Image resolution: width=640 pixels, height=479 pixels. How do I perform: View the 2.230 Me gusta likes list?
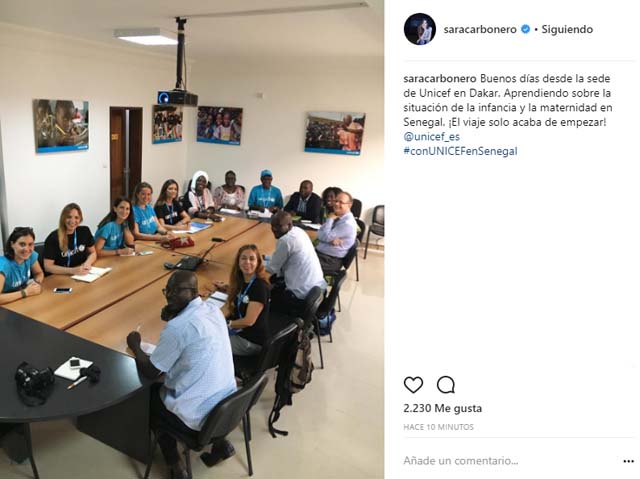pyautogui.click(x=442, y=408)
